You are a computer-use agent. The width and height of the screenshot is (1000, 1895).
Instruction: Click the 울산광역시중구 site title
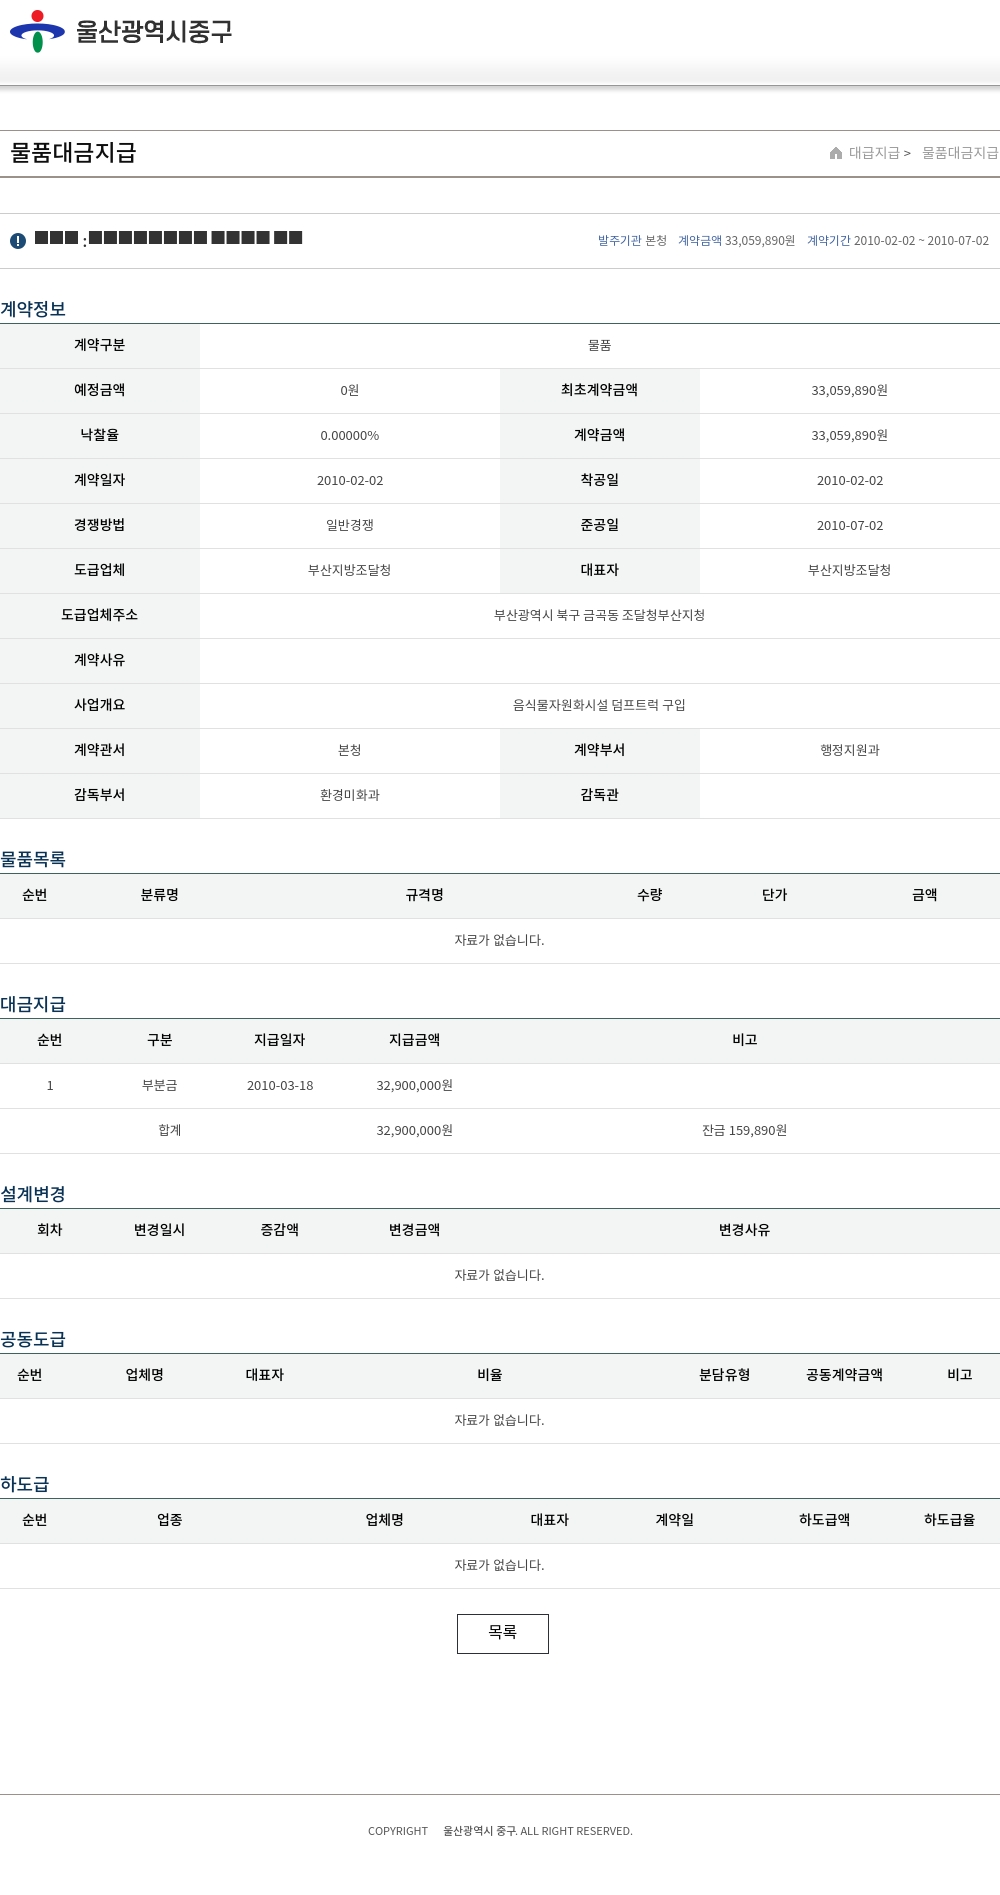pyautogui.click(x=154, y=31)
